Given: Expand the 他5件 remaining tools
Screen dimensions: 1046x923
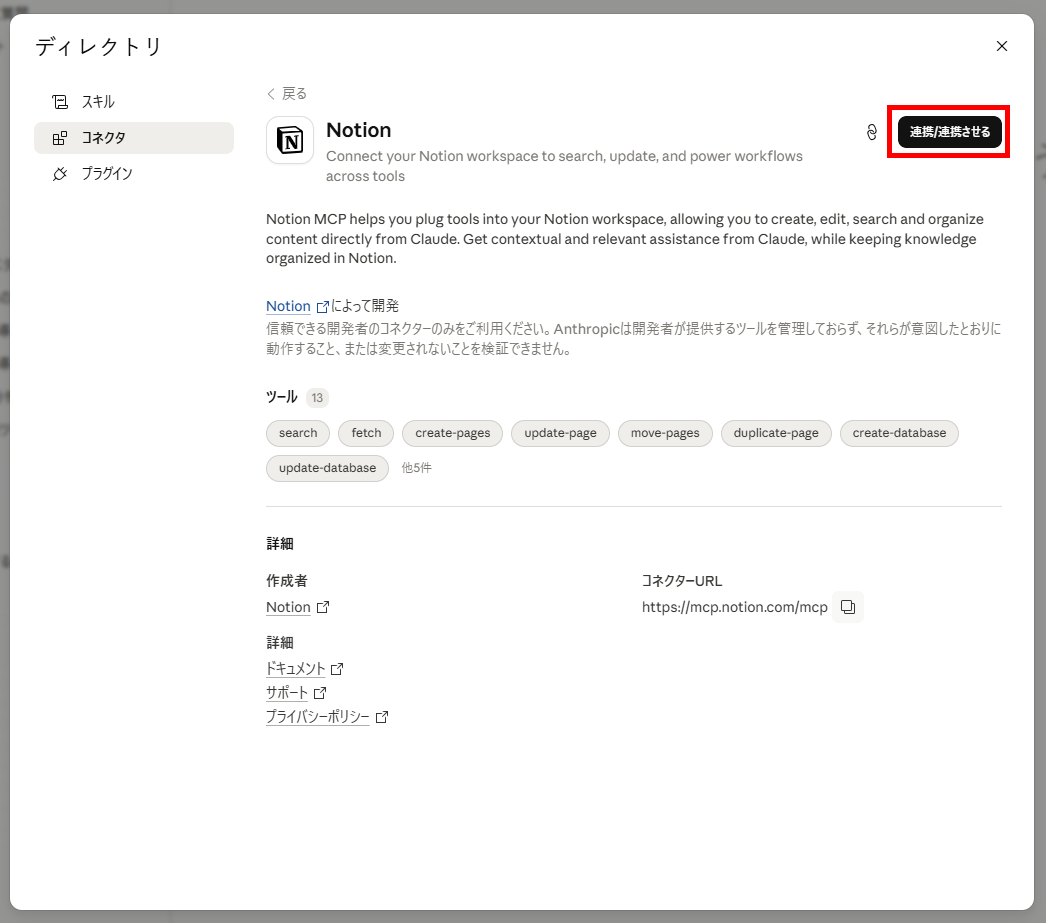Looking at the screenshot, I should pyautogui.click(x=416, y=468).
